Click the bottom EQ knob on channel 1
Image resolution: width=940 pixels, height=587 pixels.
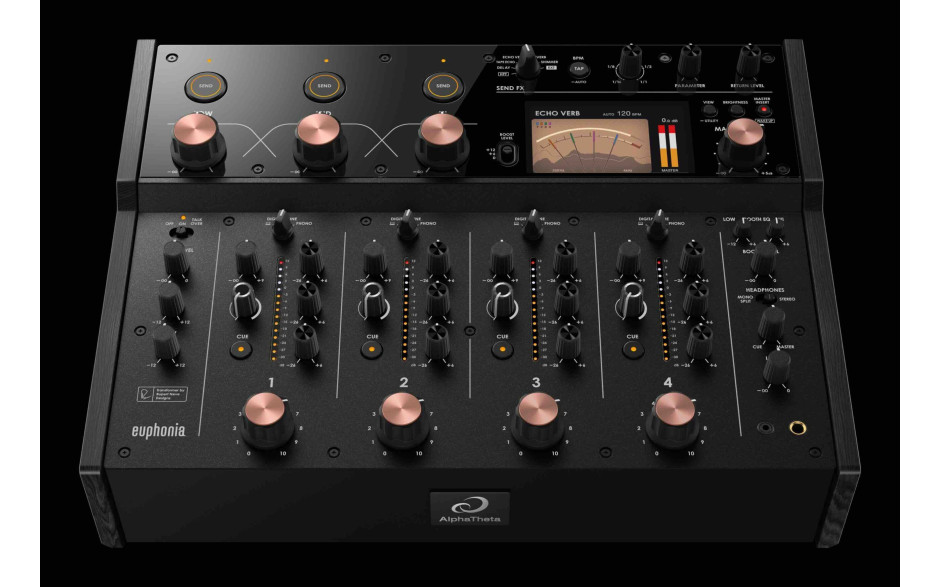(307, 343)
